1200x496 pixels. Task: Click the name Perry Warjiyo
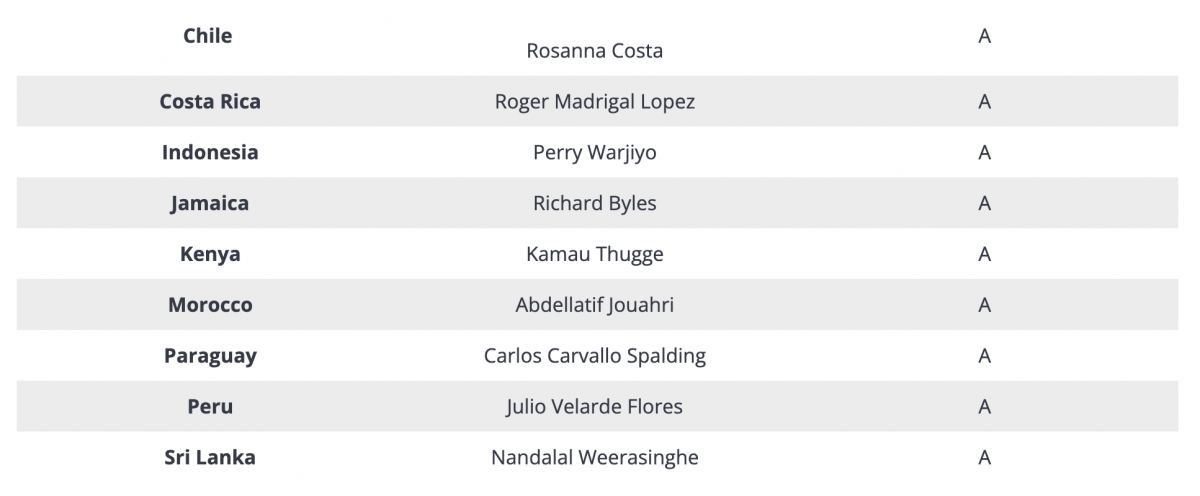coord(595,153)
